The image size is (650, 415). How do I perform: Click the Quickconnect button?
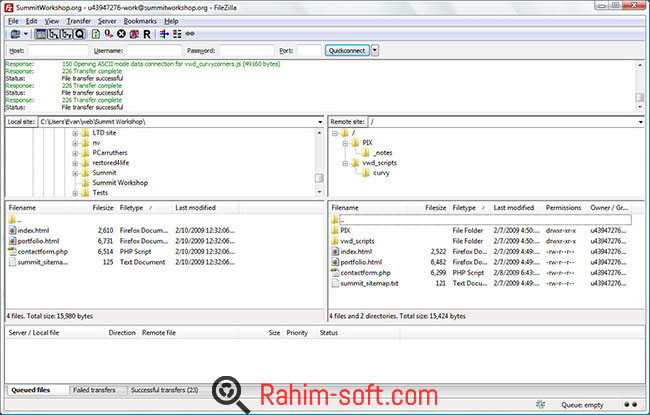tap(347, 51)
